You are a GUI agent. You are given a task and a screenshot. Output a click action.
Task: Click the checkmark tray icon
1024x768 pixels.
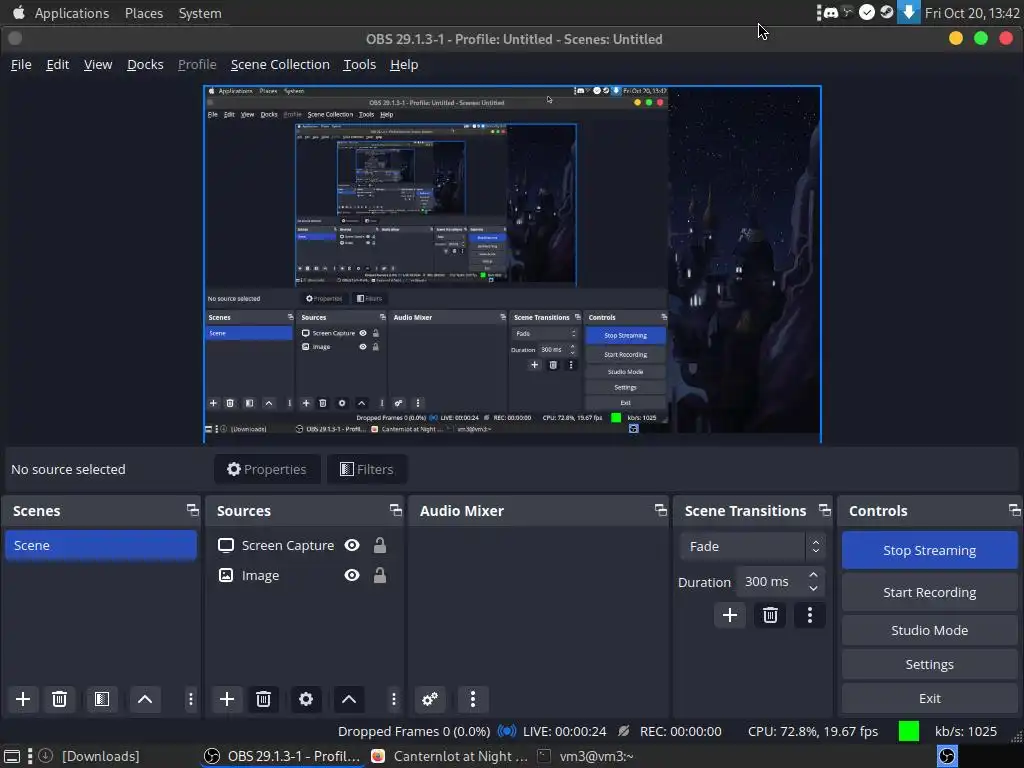[x=867, y=12]
